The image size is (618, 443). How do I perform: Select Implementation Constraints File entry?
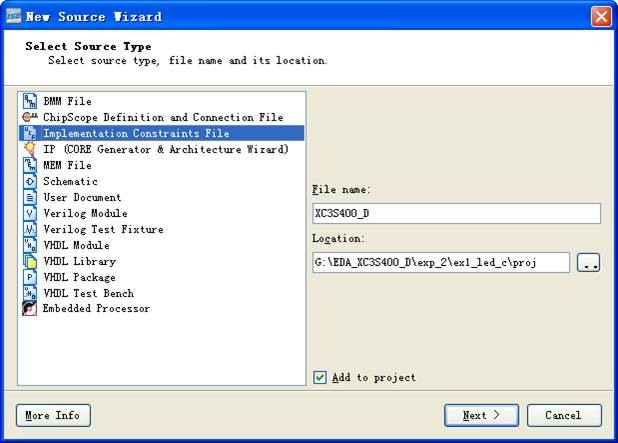(135, 133)
